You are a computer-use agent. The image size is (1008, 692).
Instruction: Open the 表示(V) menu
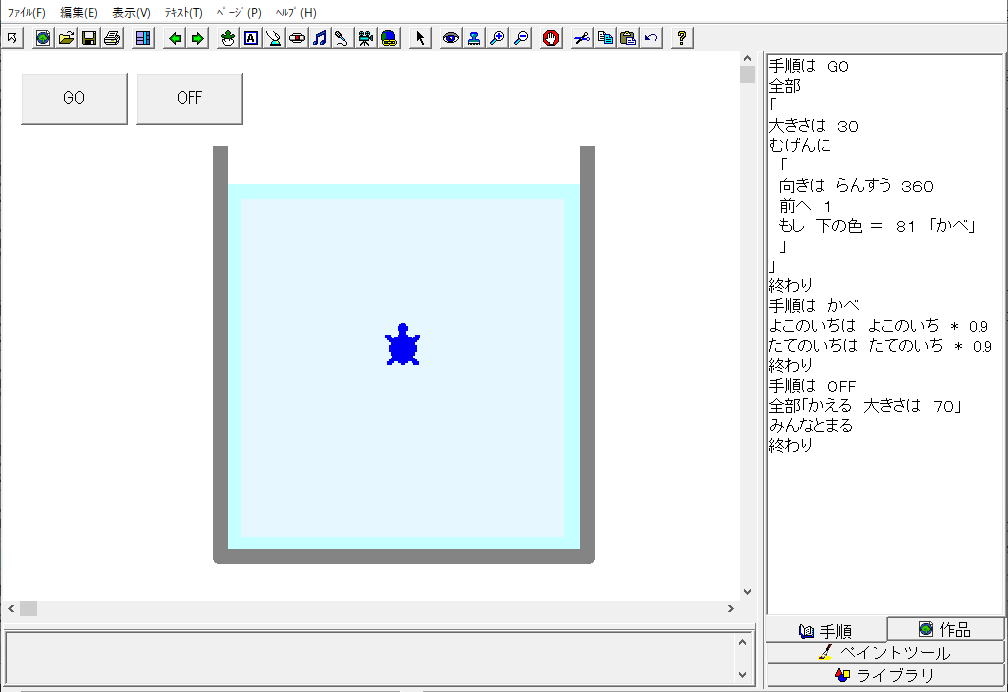click(x=131, y=12)
